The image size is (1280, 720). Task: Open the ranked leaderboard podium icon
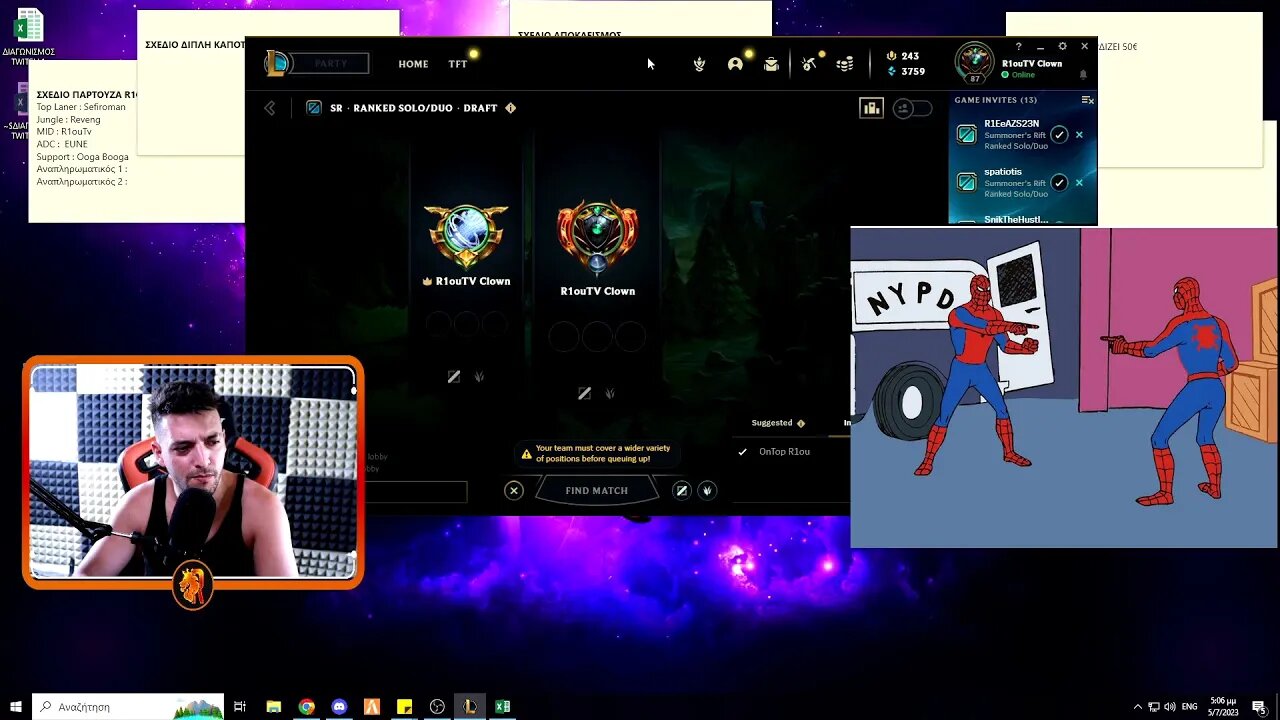(871, 108)
